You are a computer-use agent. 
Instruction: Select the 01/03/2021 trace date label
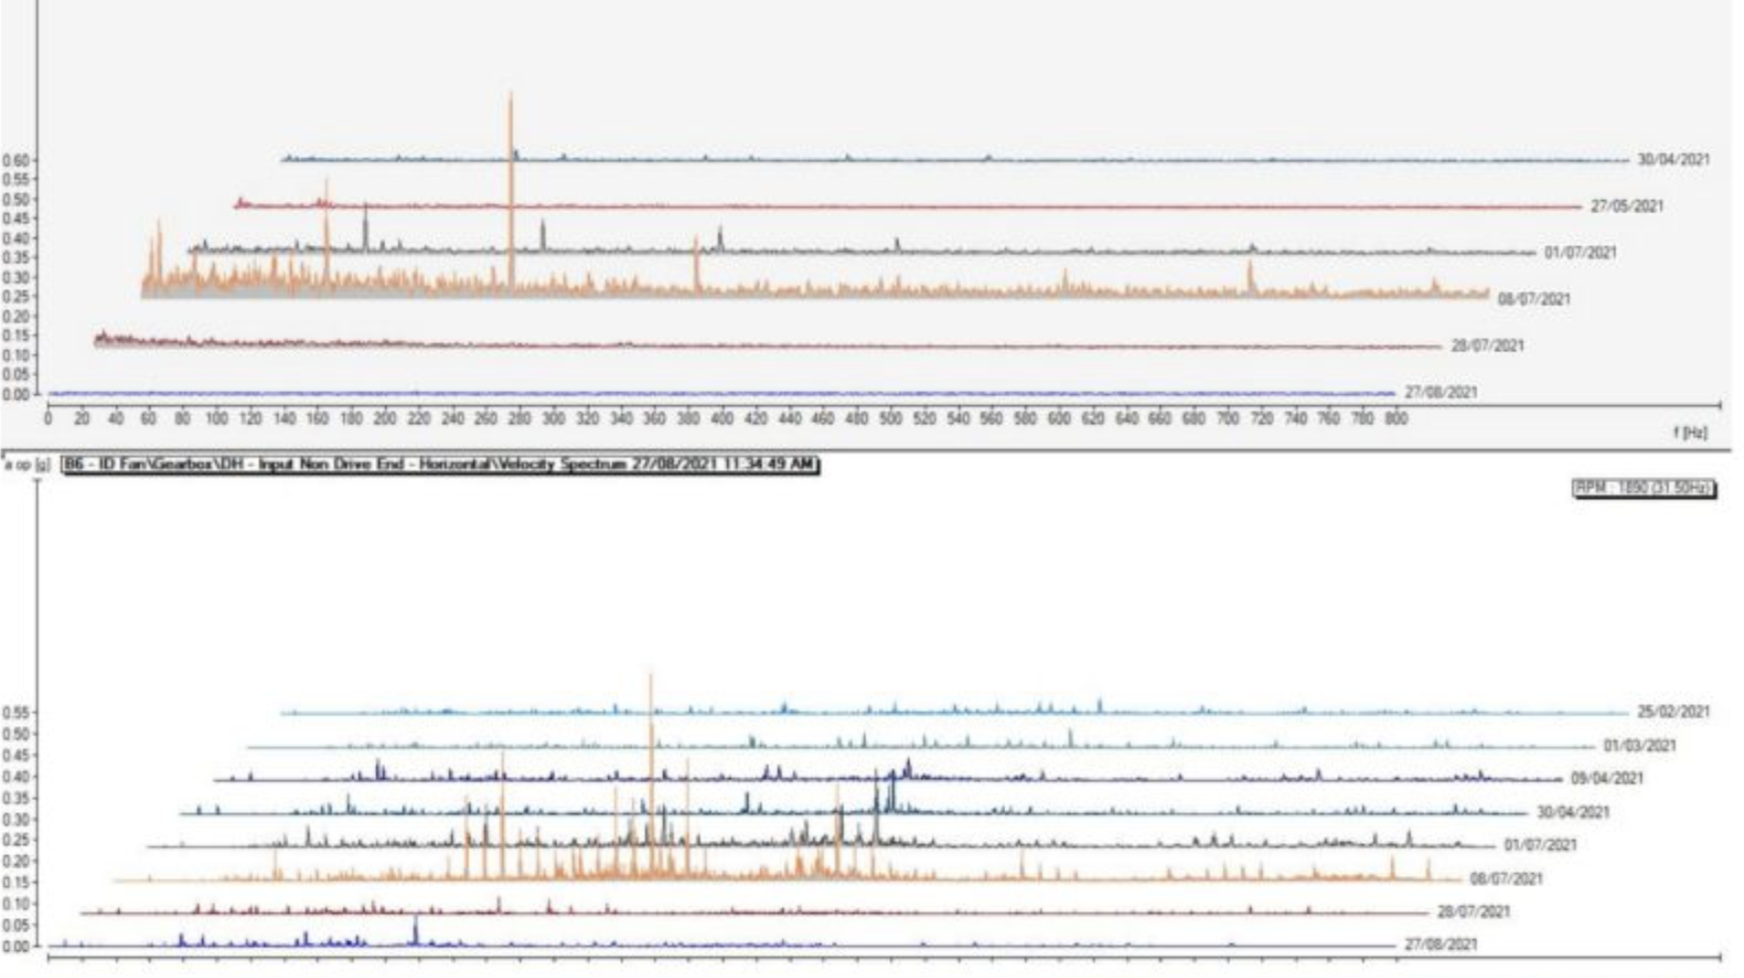pos(1640,745)
